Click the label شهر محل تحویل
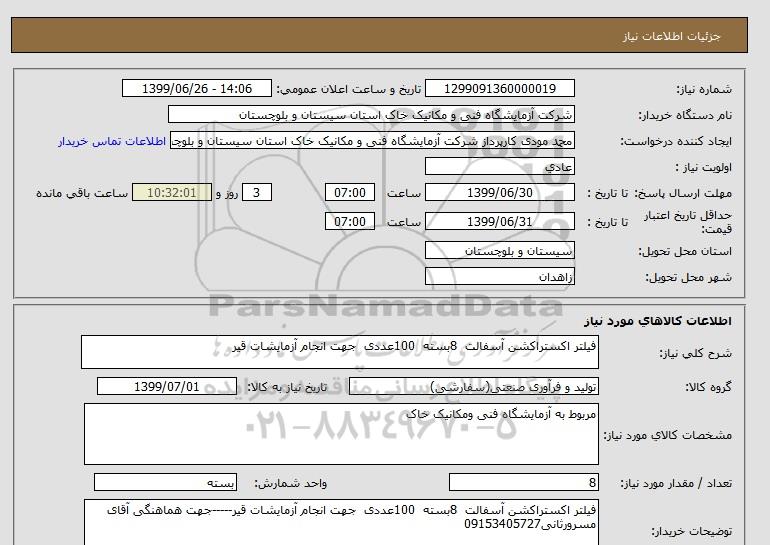This screenshot has width=770, height=545. (688, 277)
